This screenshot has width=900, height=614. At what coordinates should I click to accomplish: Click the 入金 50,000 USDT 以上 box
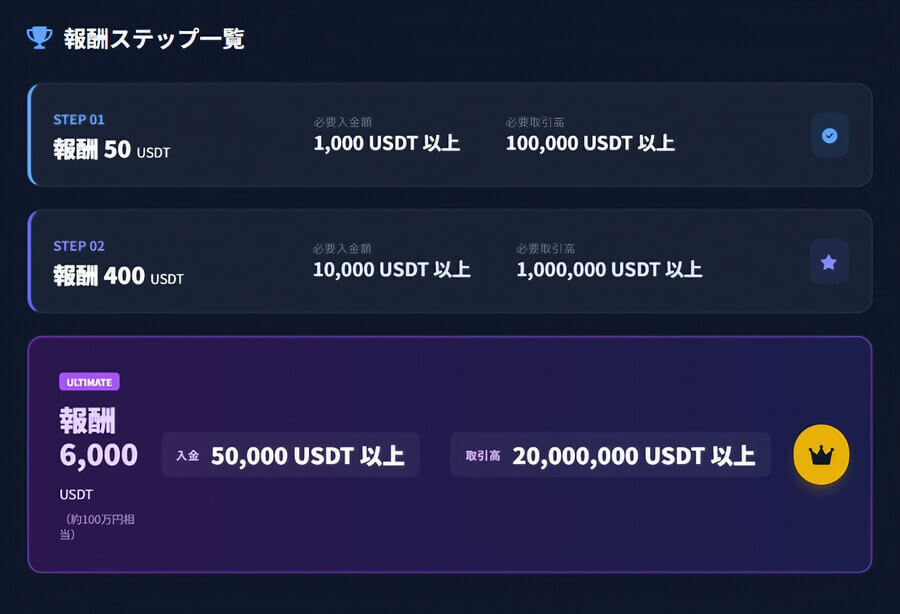(290, 455)
